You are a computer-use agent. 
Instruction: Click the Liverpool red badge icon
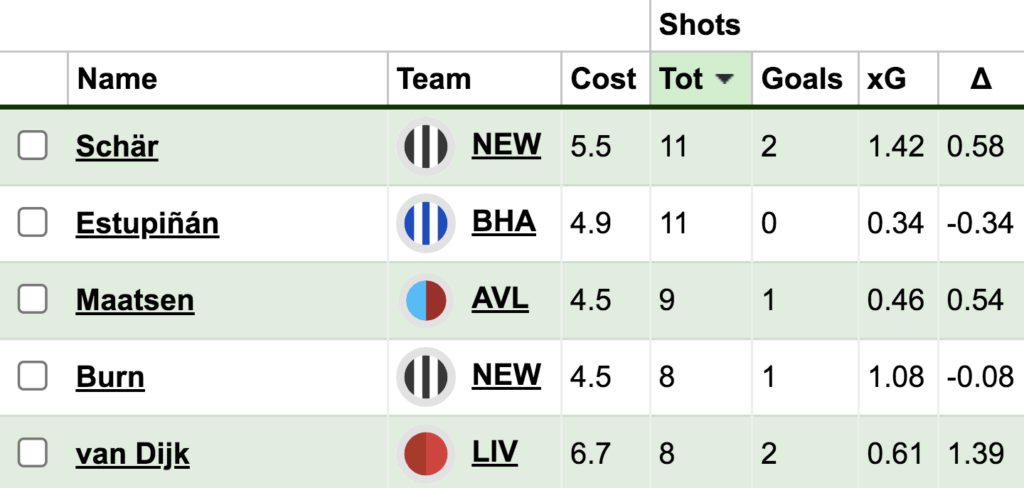[x=427, y=453]
